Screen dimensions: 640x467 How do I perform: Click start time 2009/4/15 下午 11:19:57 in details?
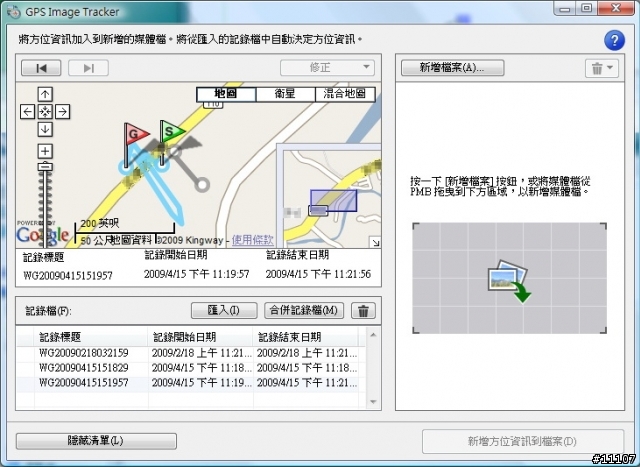[x=196, y=274]
